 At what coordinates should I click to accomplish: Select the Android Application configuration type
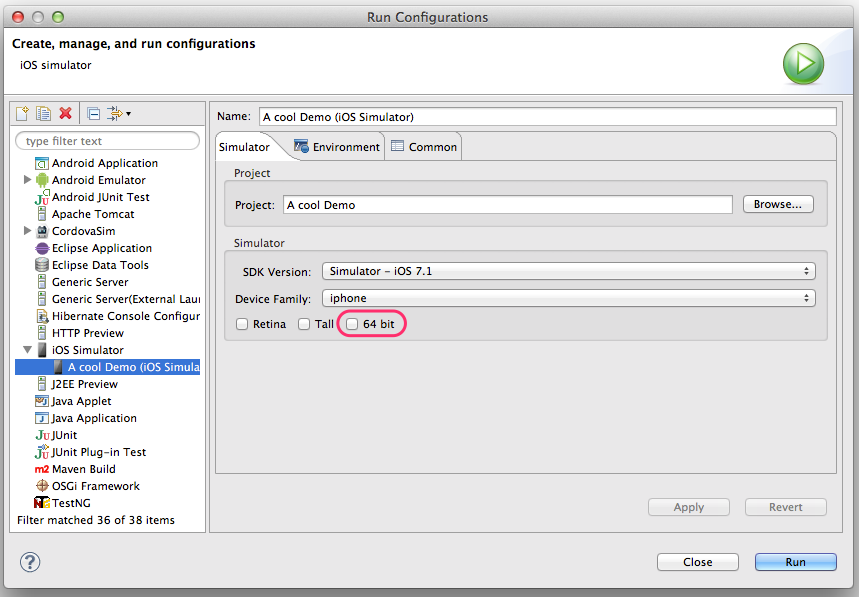[104, 163]
